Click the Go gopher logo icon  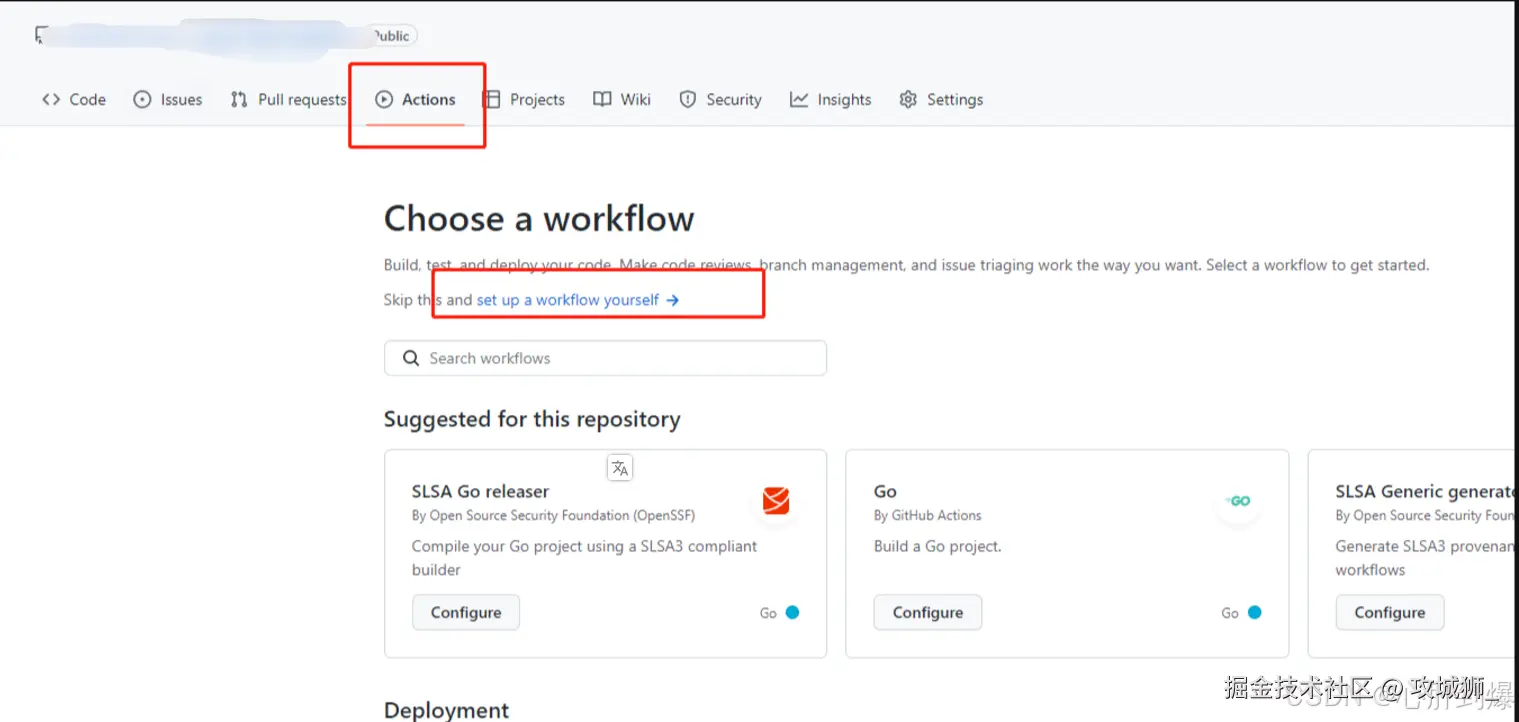coord(1238,501)
